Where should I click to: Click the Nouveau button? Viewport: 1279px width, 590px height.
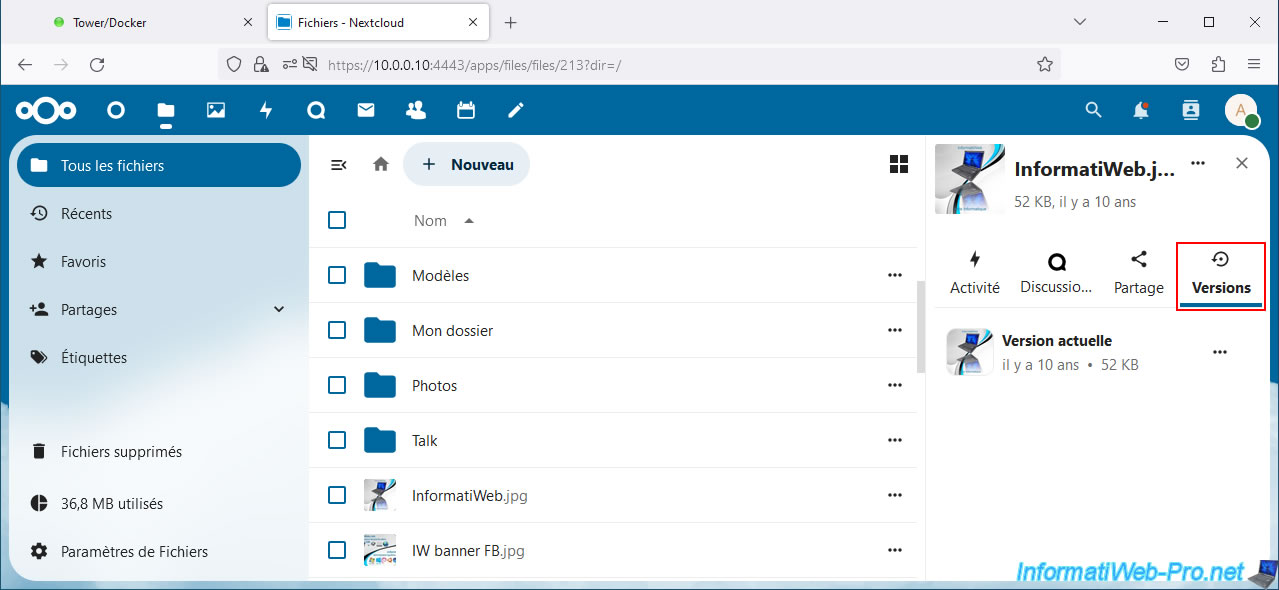(x=467, y=164)
